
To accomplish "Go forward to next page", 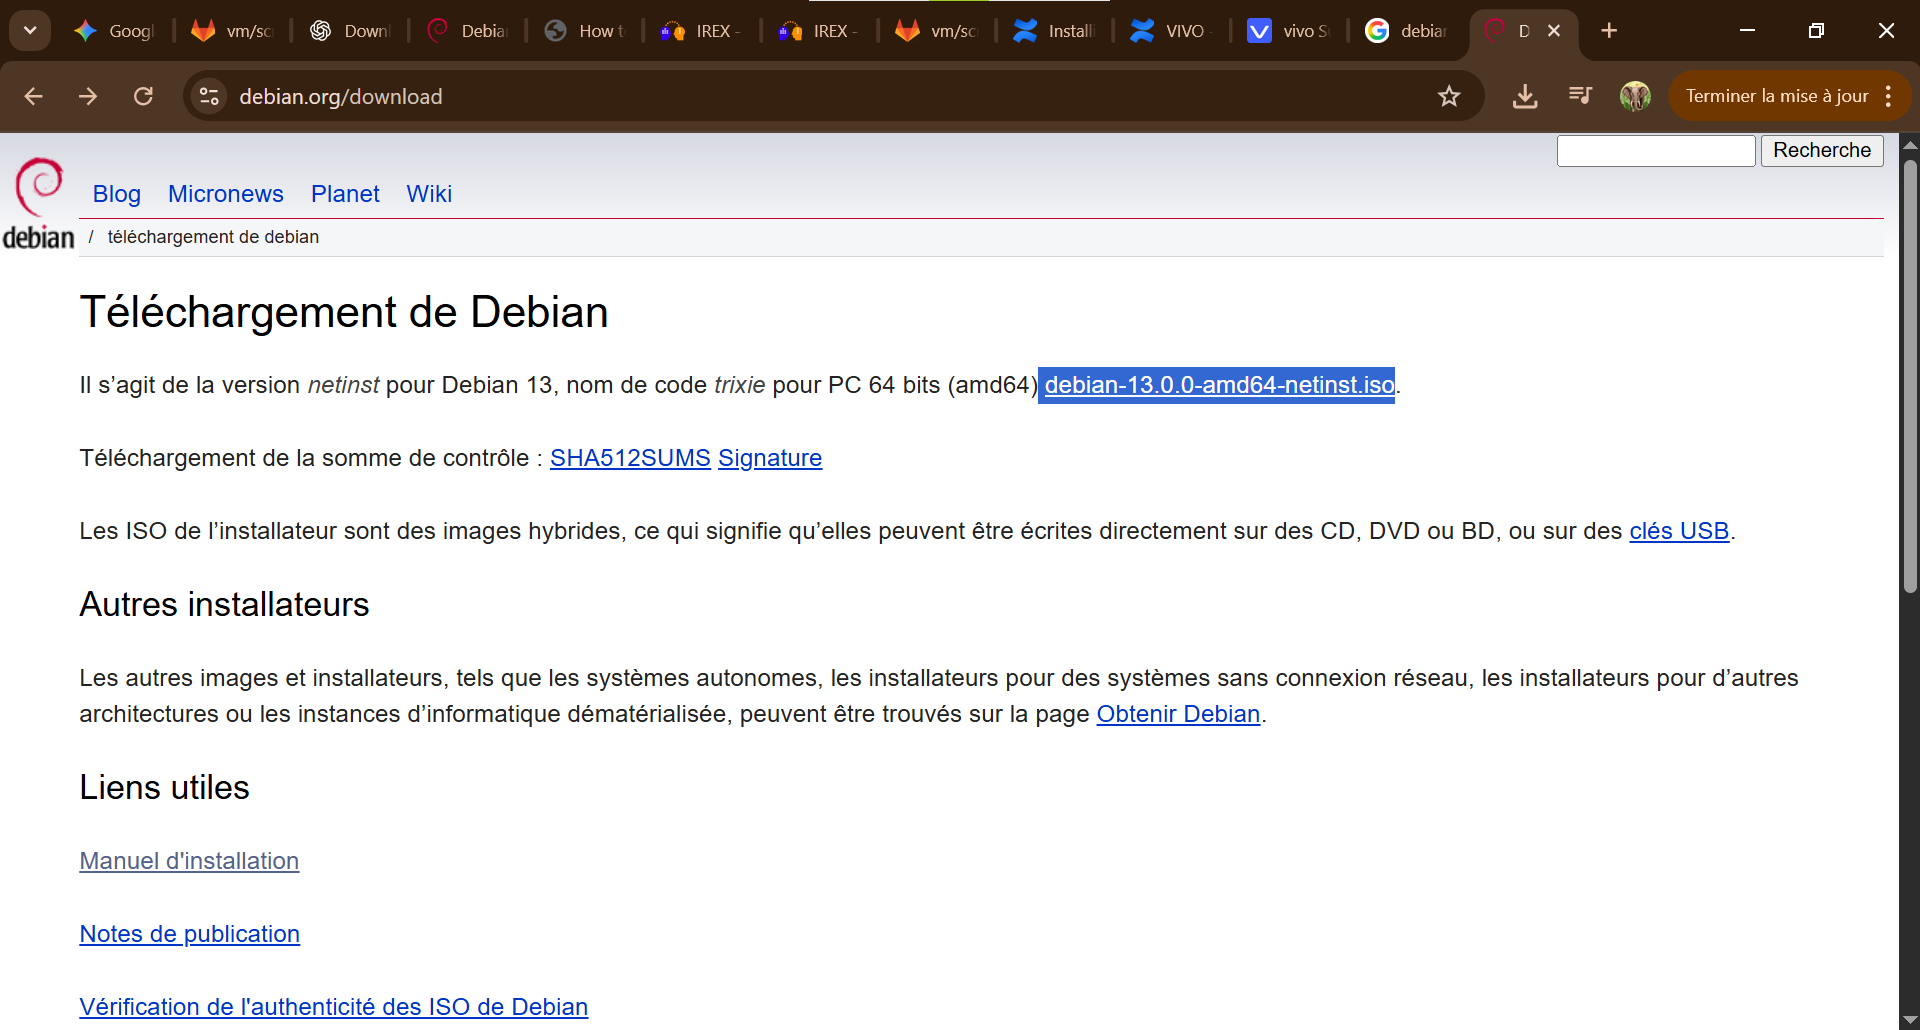I will (x=88, y=96).
